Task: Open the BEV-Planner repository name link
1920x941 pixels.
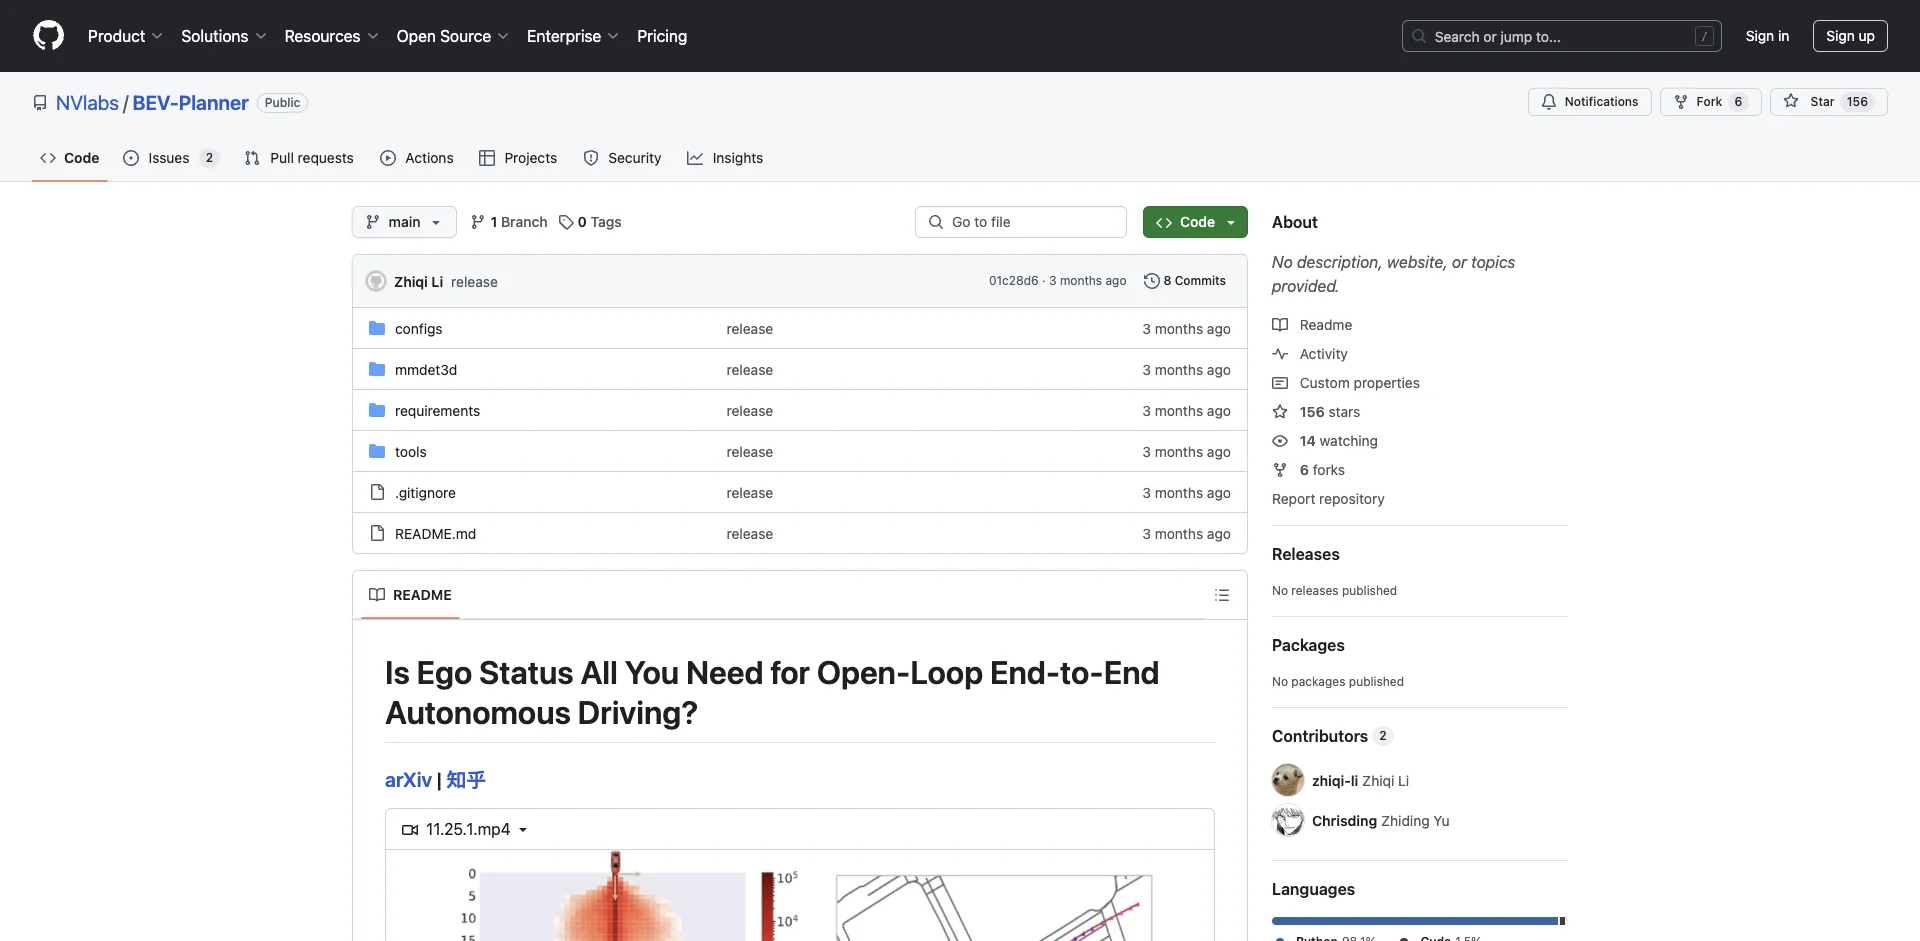Action: pyautogui.click(x=190, y=103)
